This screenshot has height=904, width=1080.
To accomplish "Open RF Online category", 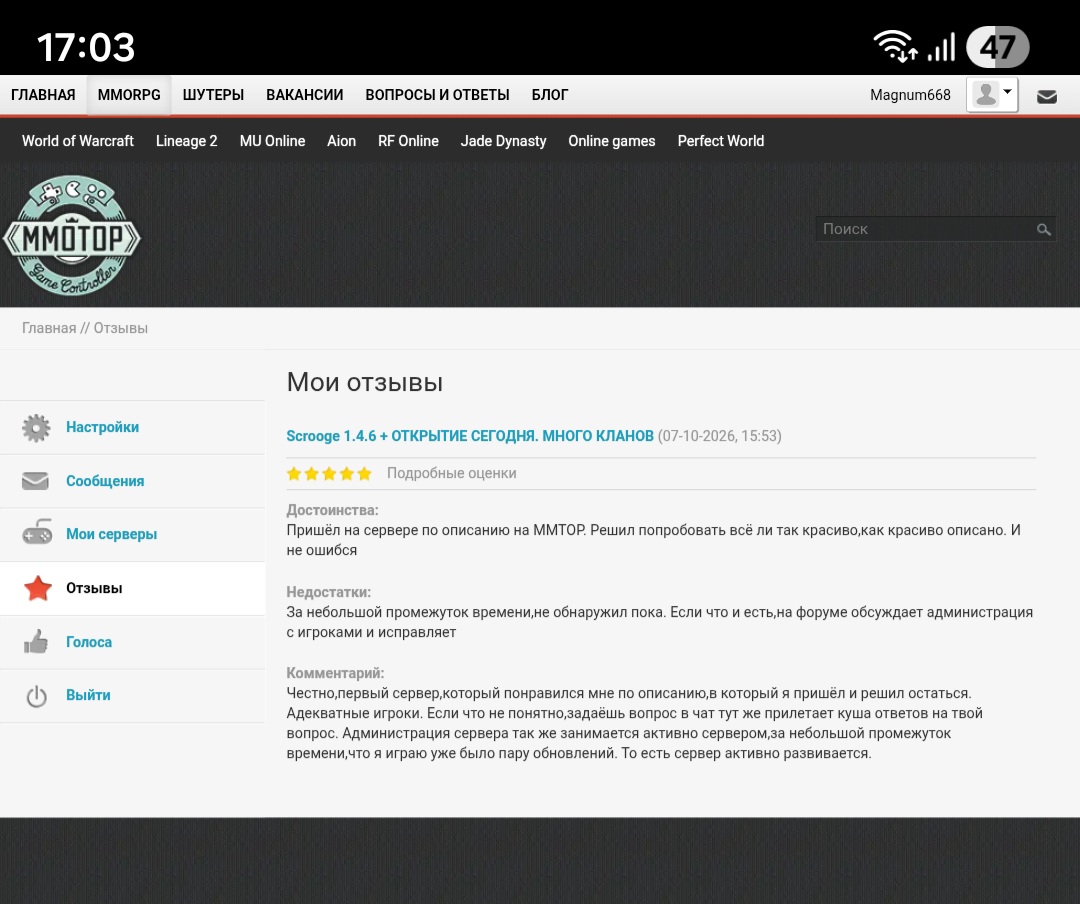I will [x=408, y=141].
